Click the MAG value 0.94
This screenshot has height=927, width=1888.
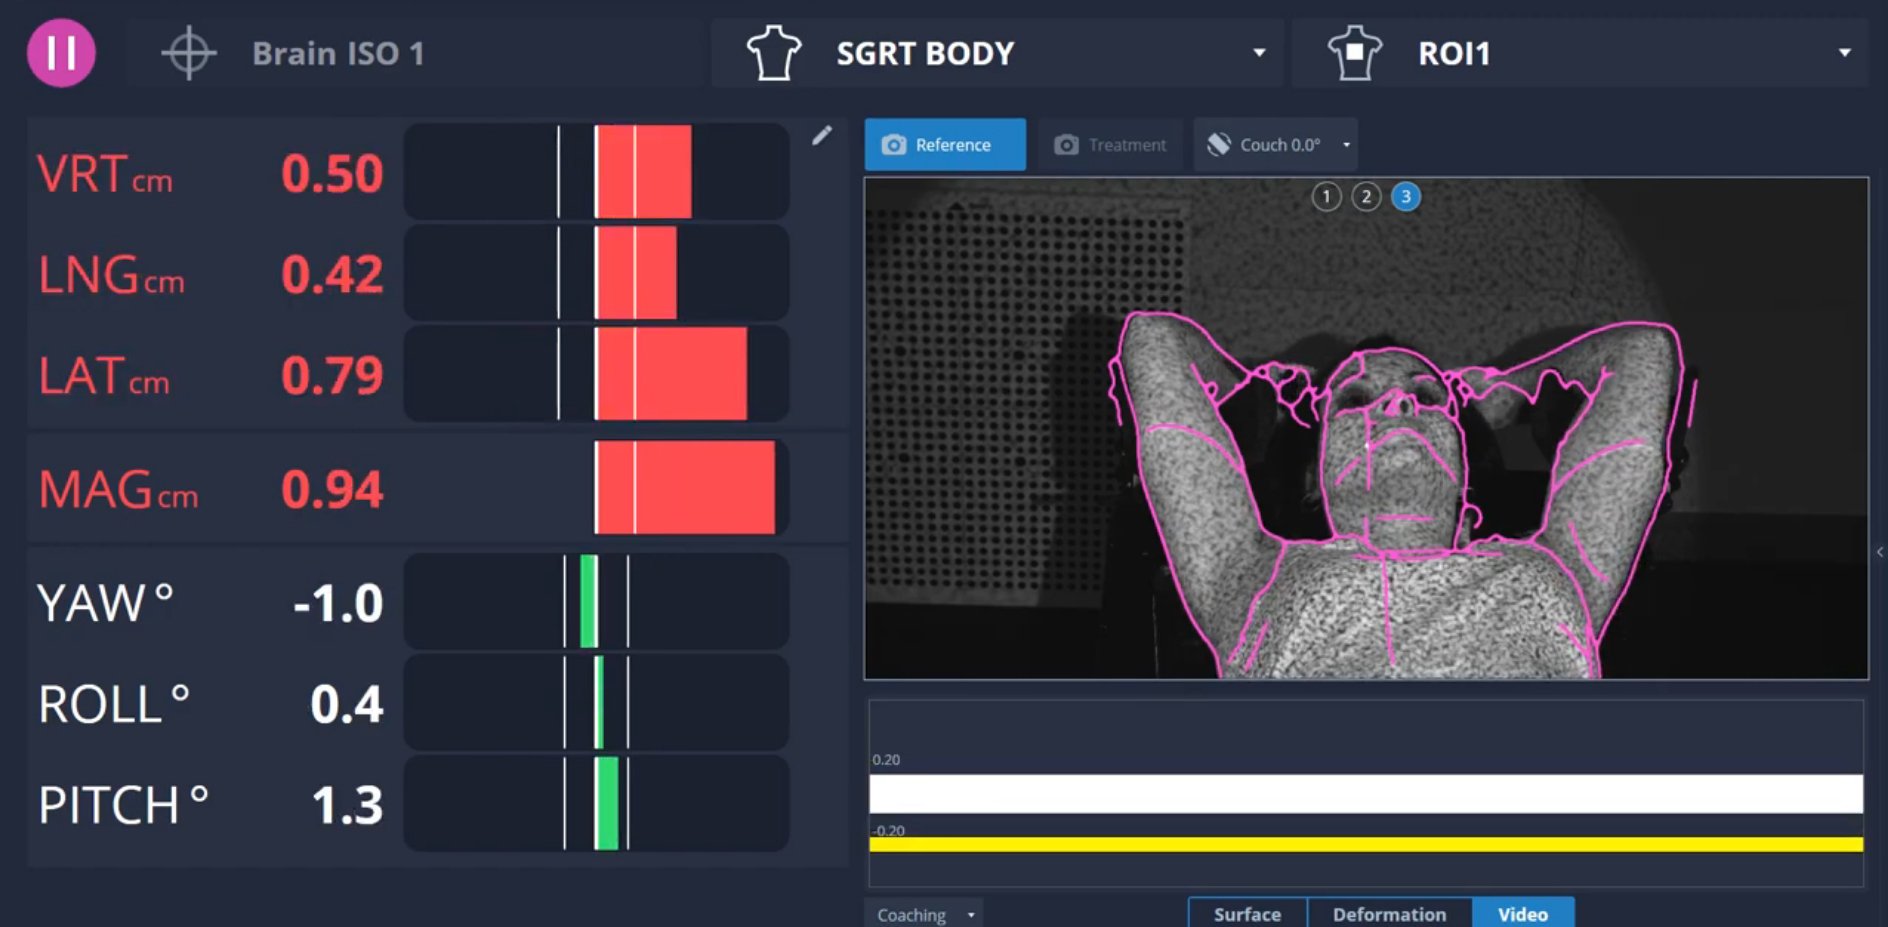(332, 490)
